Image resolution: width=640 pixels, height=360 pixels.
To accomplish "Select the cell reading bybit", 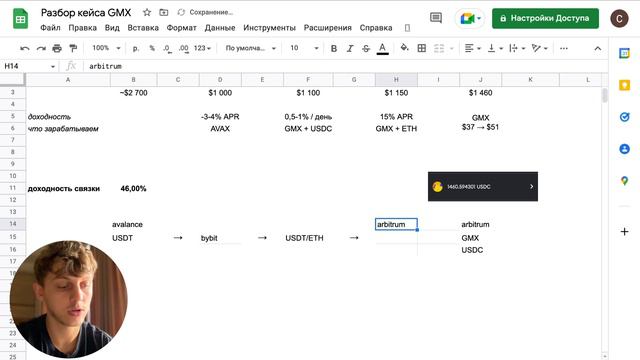I will pyautogui.click(x=220, y=238).
